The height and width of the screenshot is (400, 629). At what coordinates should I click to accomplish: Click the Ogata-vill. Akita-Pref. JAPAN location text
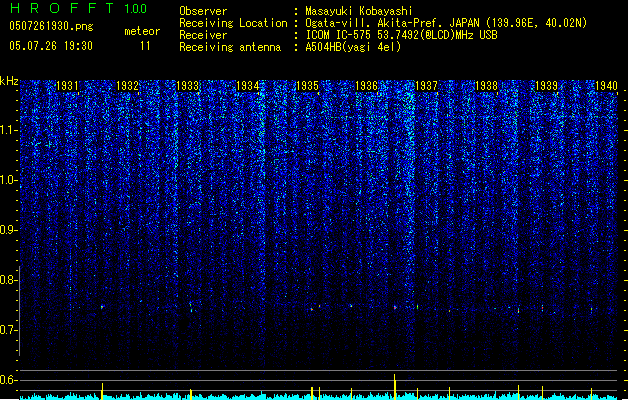click(446, 23)
